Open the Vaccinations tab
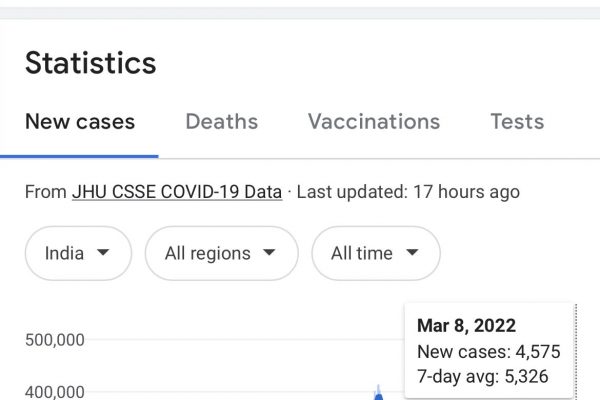Viewport: 600px width, 400px height. tap(373, 122)
